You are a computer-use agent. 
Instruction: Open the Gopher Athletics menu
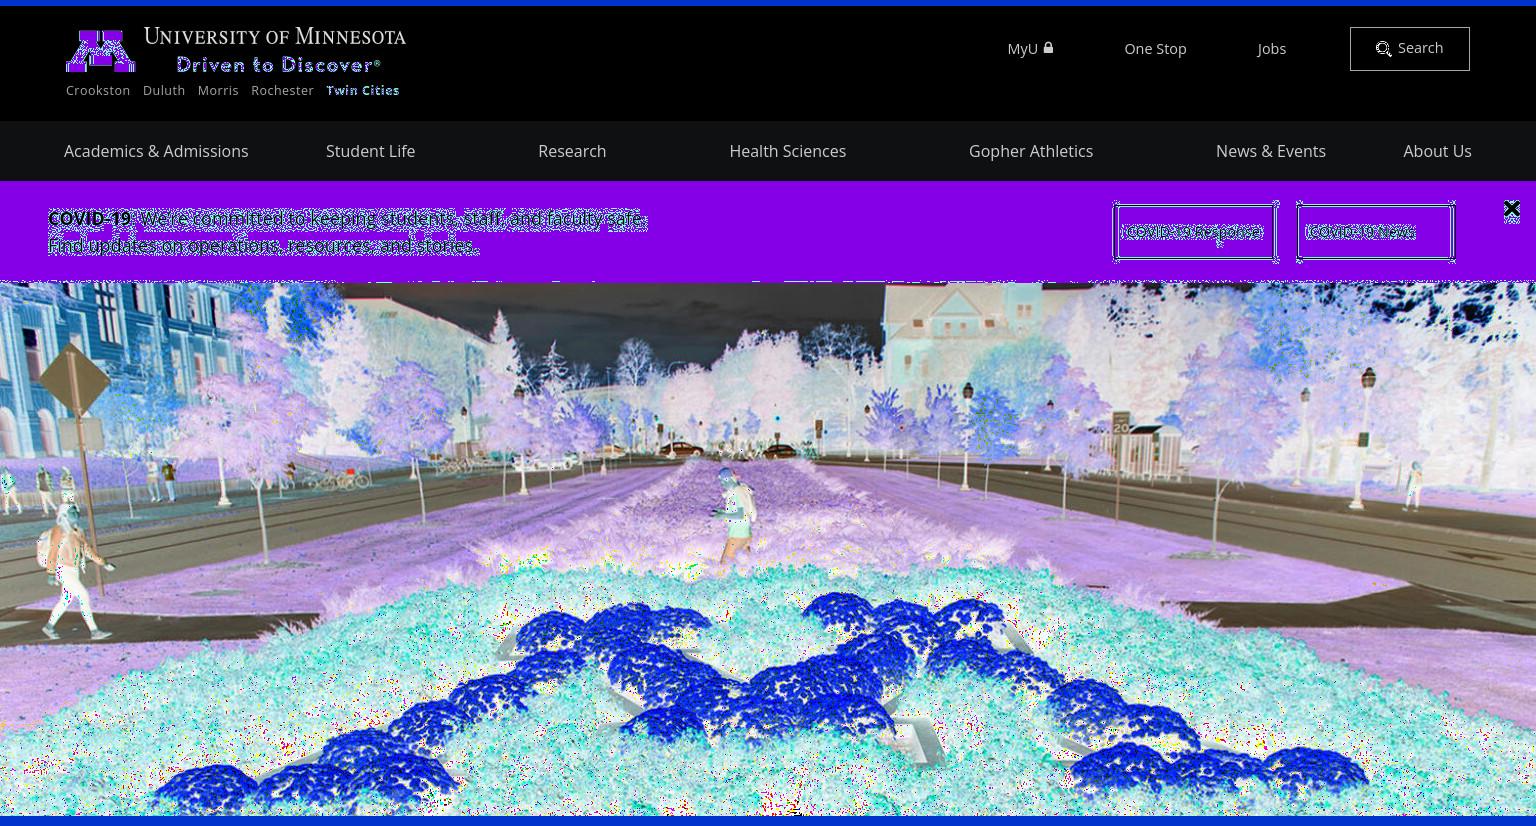pyautogui.click(x=1031, y=151)
